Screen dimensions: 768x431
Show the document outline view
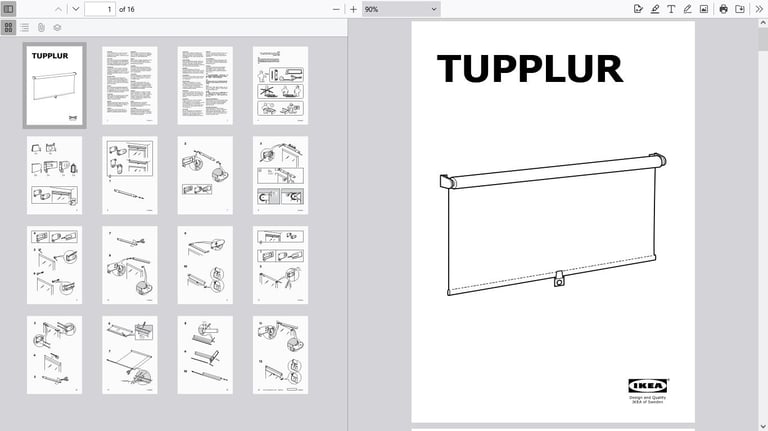[x=24, y=27]
